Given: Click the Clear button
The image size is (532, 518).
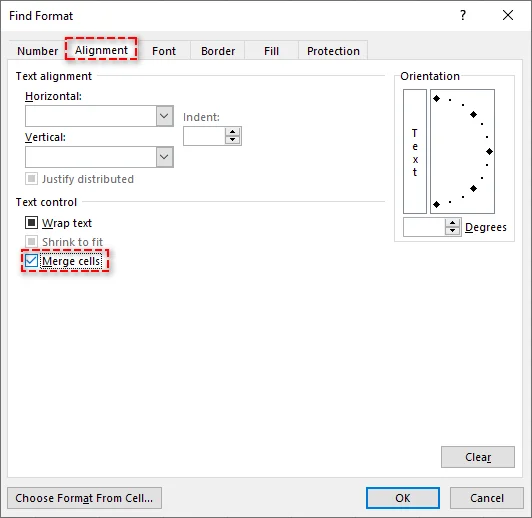Looking at the screenshot, I should 478,457.
